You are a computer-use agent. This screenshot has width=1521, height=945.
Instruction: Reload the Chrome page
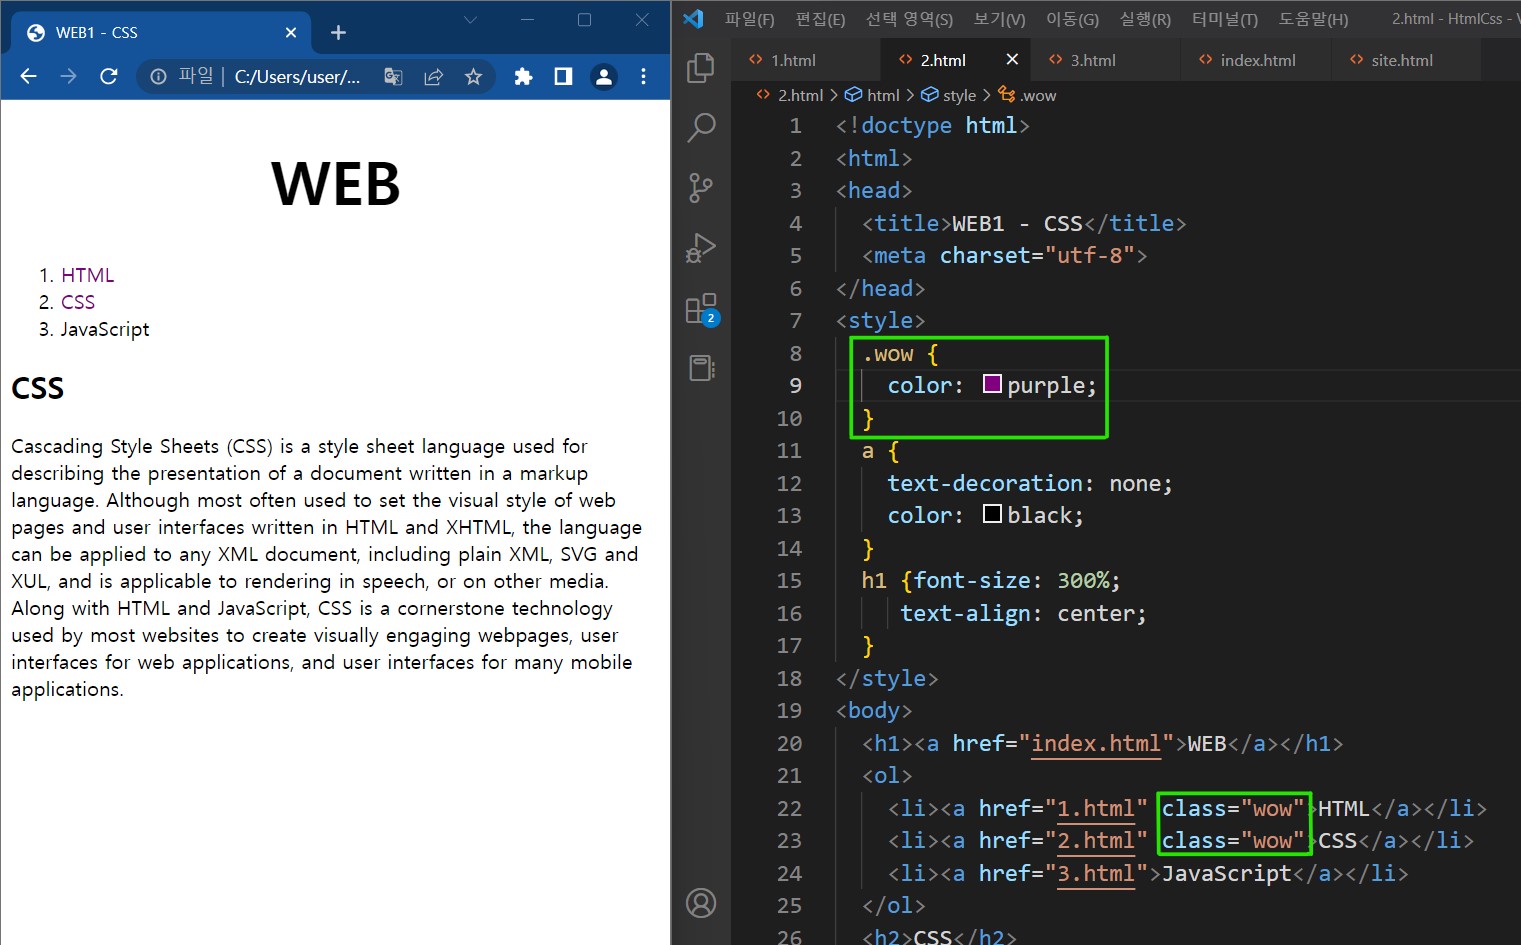click(x=109, y=76)
